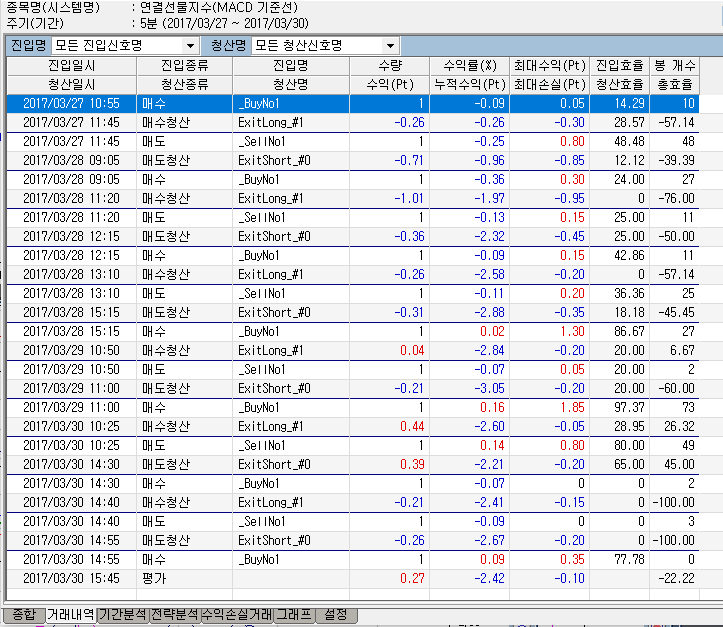Click max profit 1.30 cell
Viewport: 723px width, 627px height.
pos(550,331)
